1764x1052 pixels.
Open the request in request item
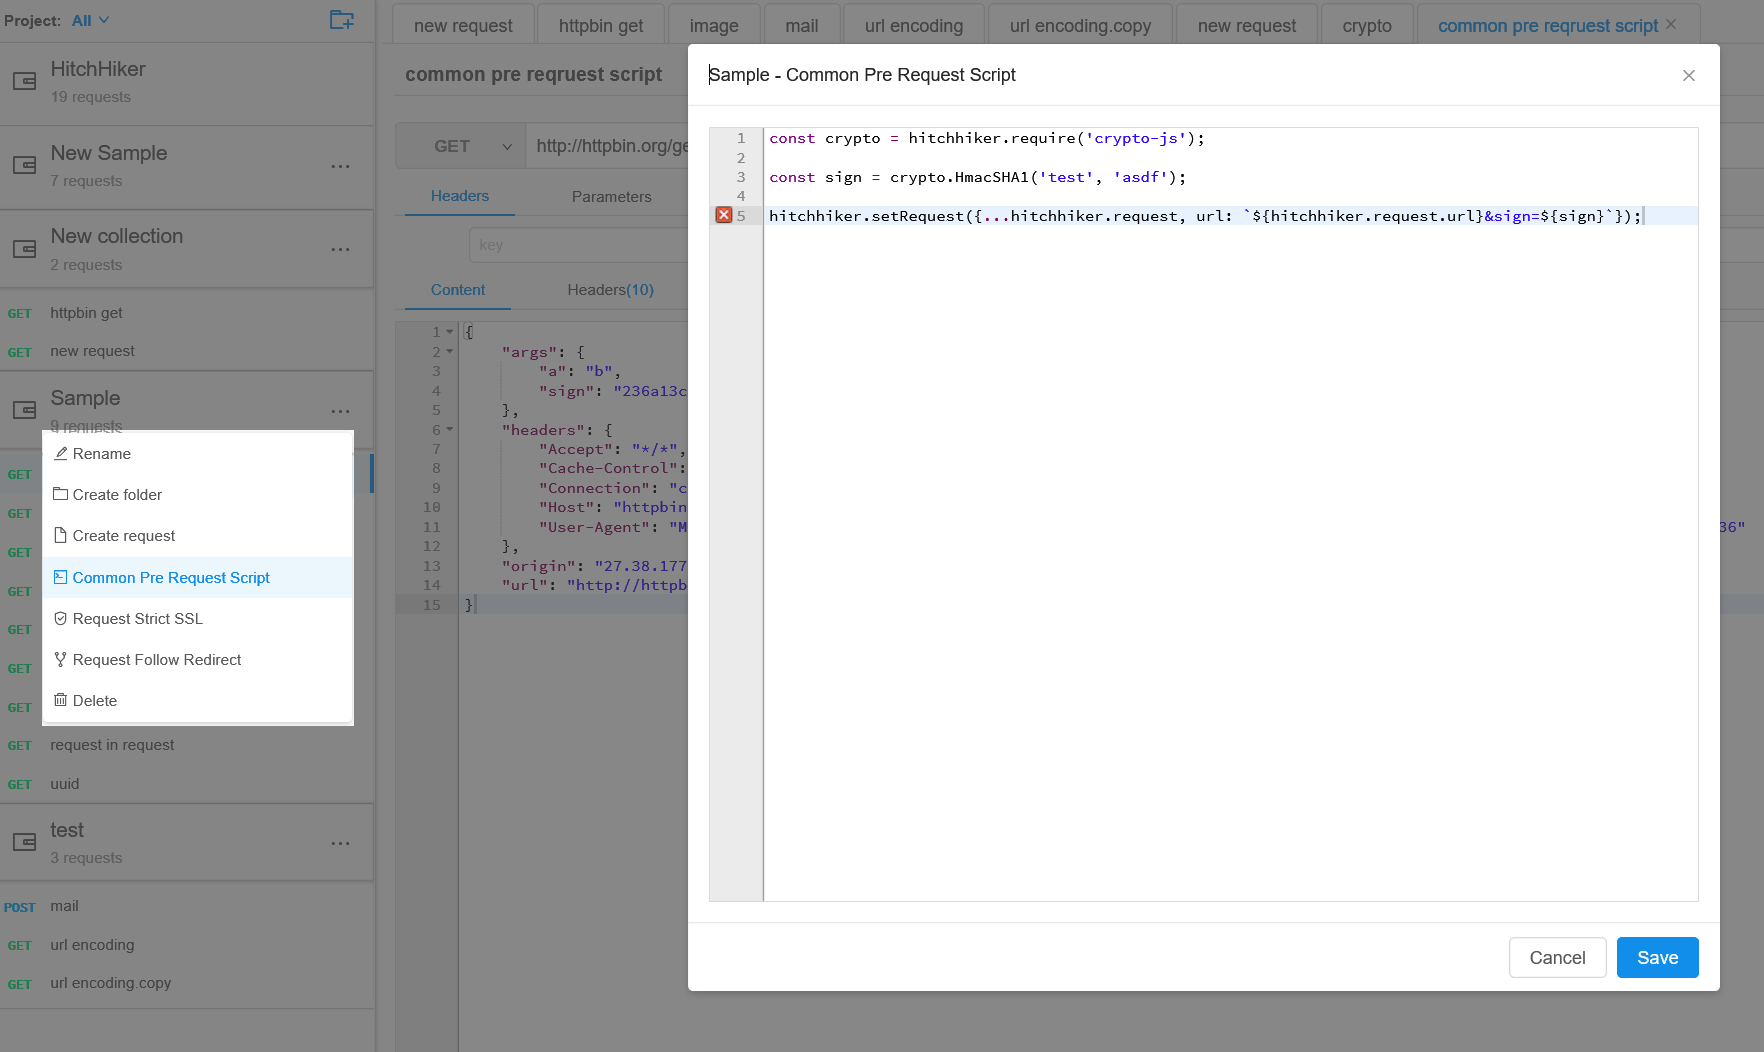(187, 745)
